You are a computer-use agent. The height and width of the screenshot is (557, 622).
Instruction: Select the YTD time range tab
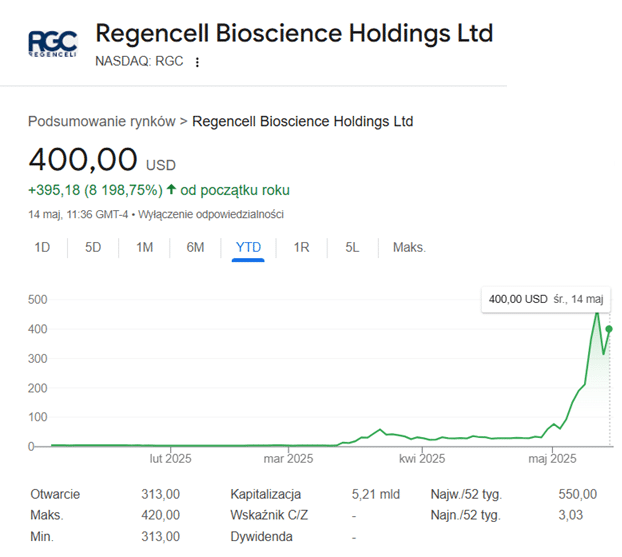click(x=248, y=247)
